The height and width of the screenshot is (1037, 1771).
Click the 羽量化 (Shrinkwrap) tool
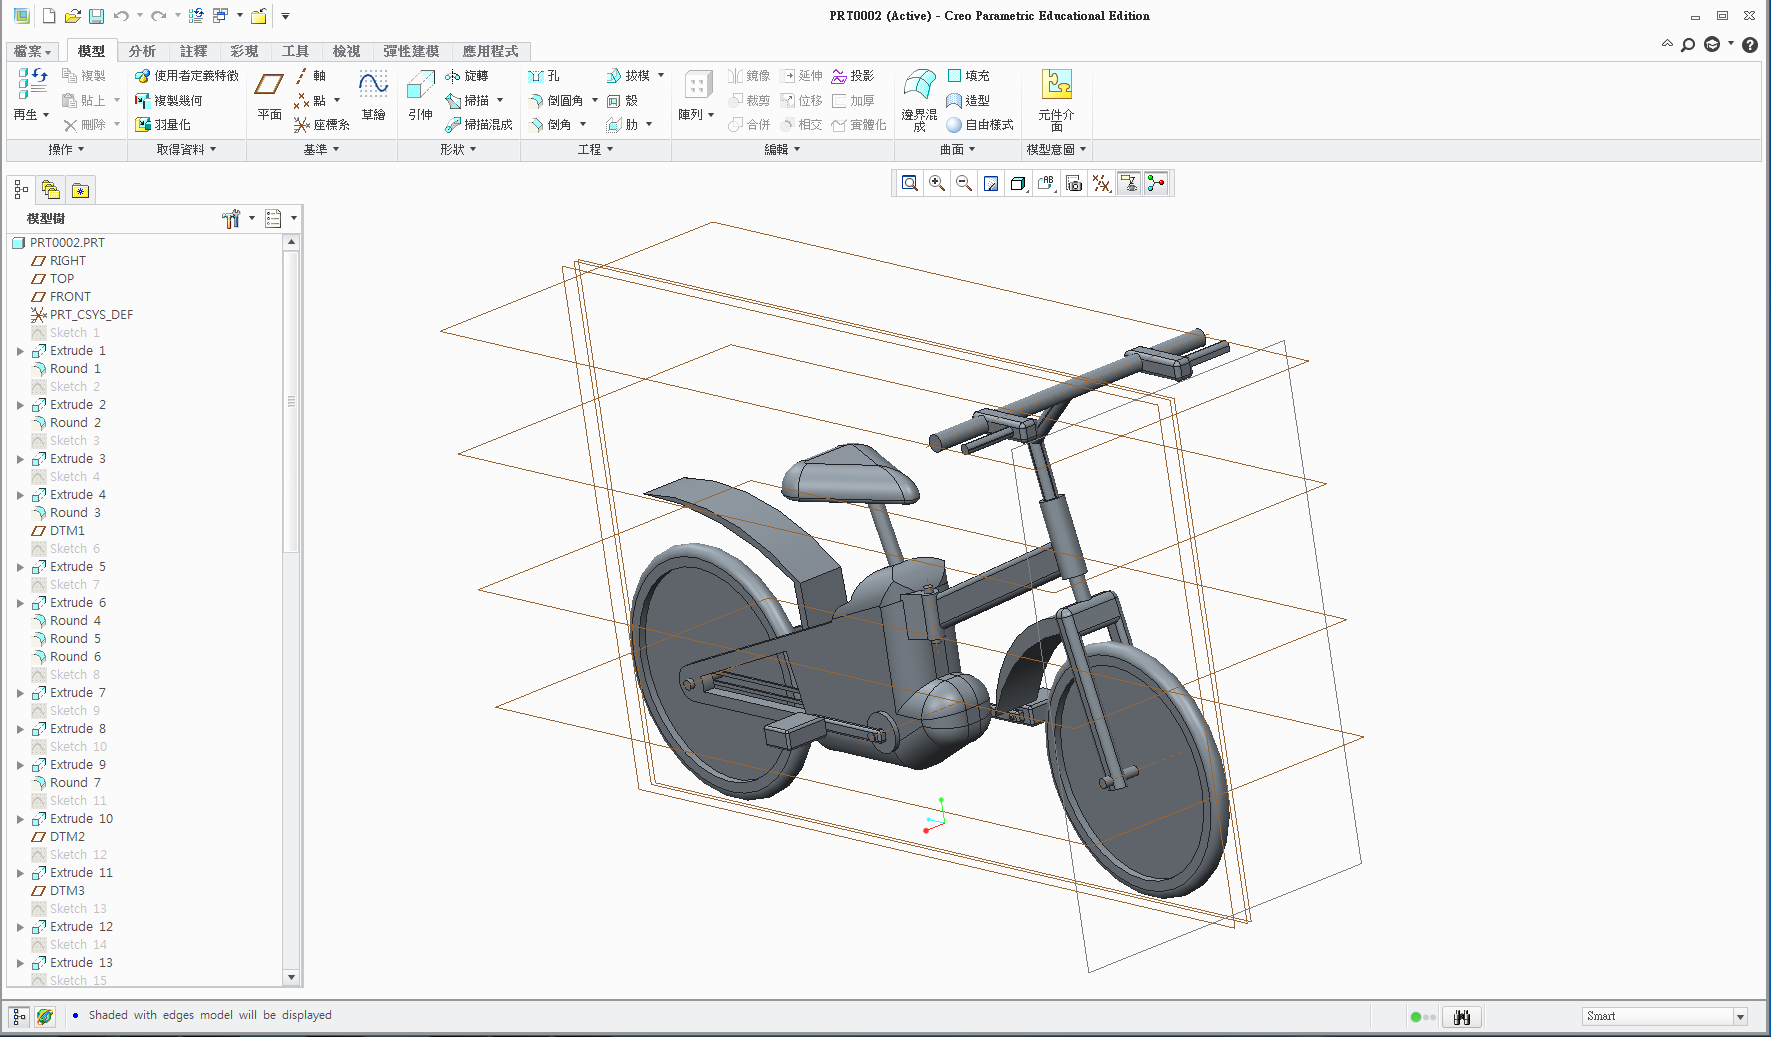(x=163, y=125)
